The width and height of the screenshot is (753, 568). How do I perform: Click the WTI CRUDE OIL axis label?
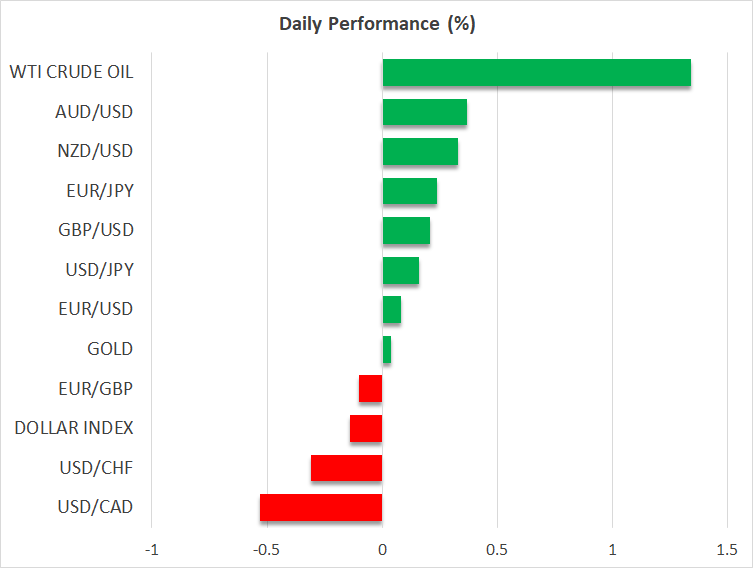point(71,72)
